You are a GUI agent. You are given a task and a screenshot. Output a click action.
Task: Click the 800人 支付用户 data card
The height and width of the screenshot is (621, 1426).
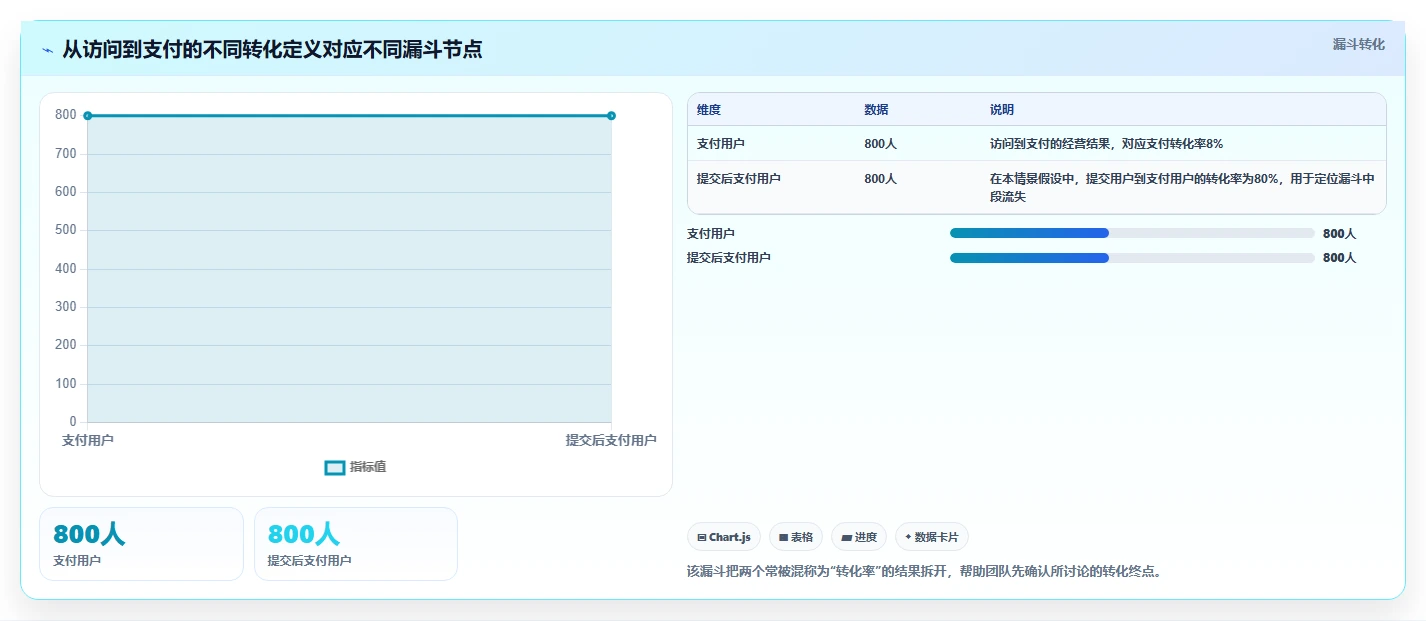click(141, 544)
